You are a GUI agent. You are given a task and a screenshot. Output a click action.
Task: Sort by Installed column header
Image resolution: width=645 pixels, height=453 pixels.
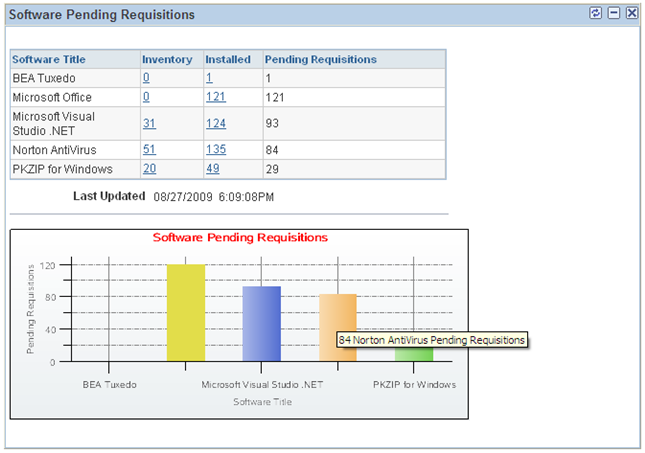click(228, 60)
